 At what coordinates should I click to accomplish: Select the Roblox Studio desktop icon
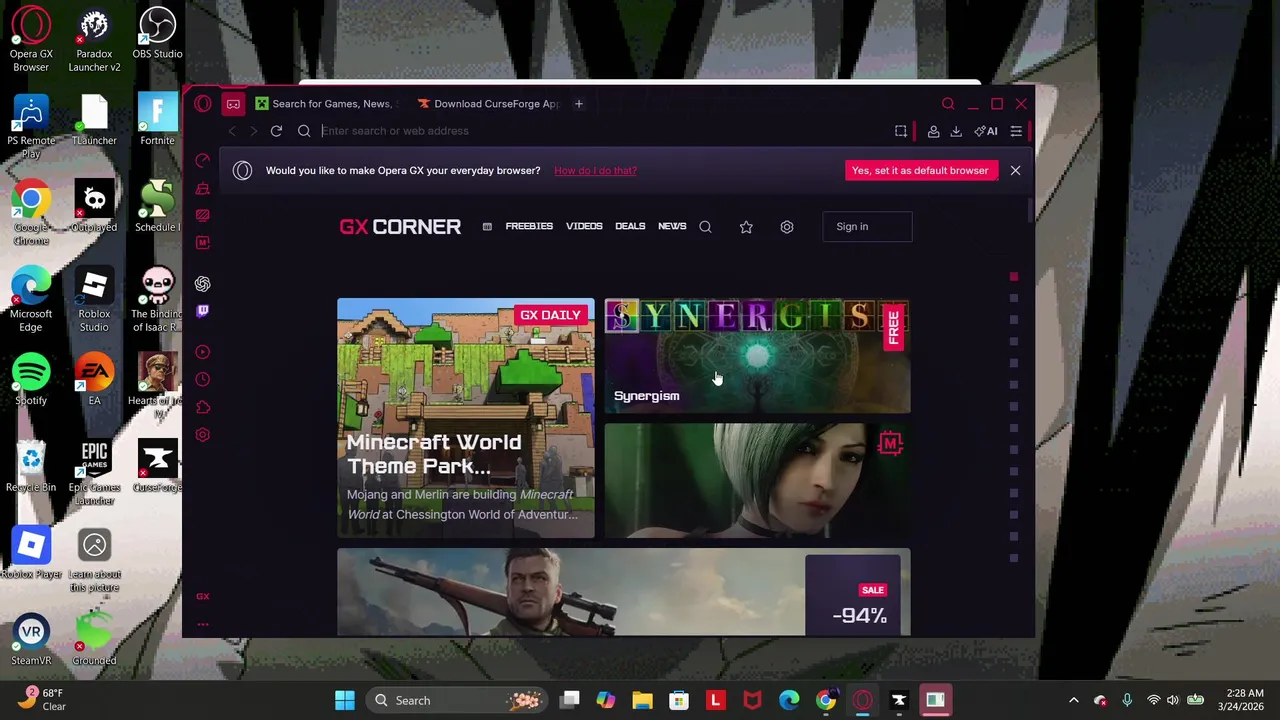click(94, 301)
